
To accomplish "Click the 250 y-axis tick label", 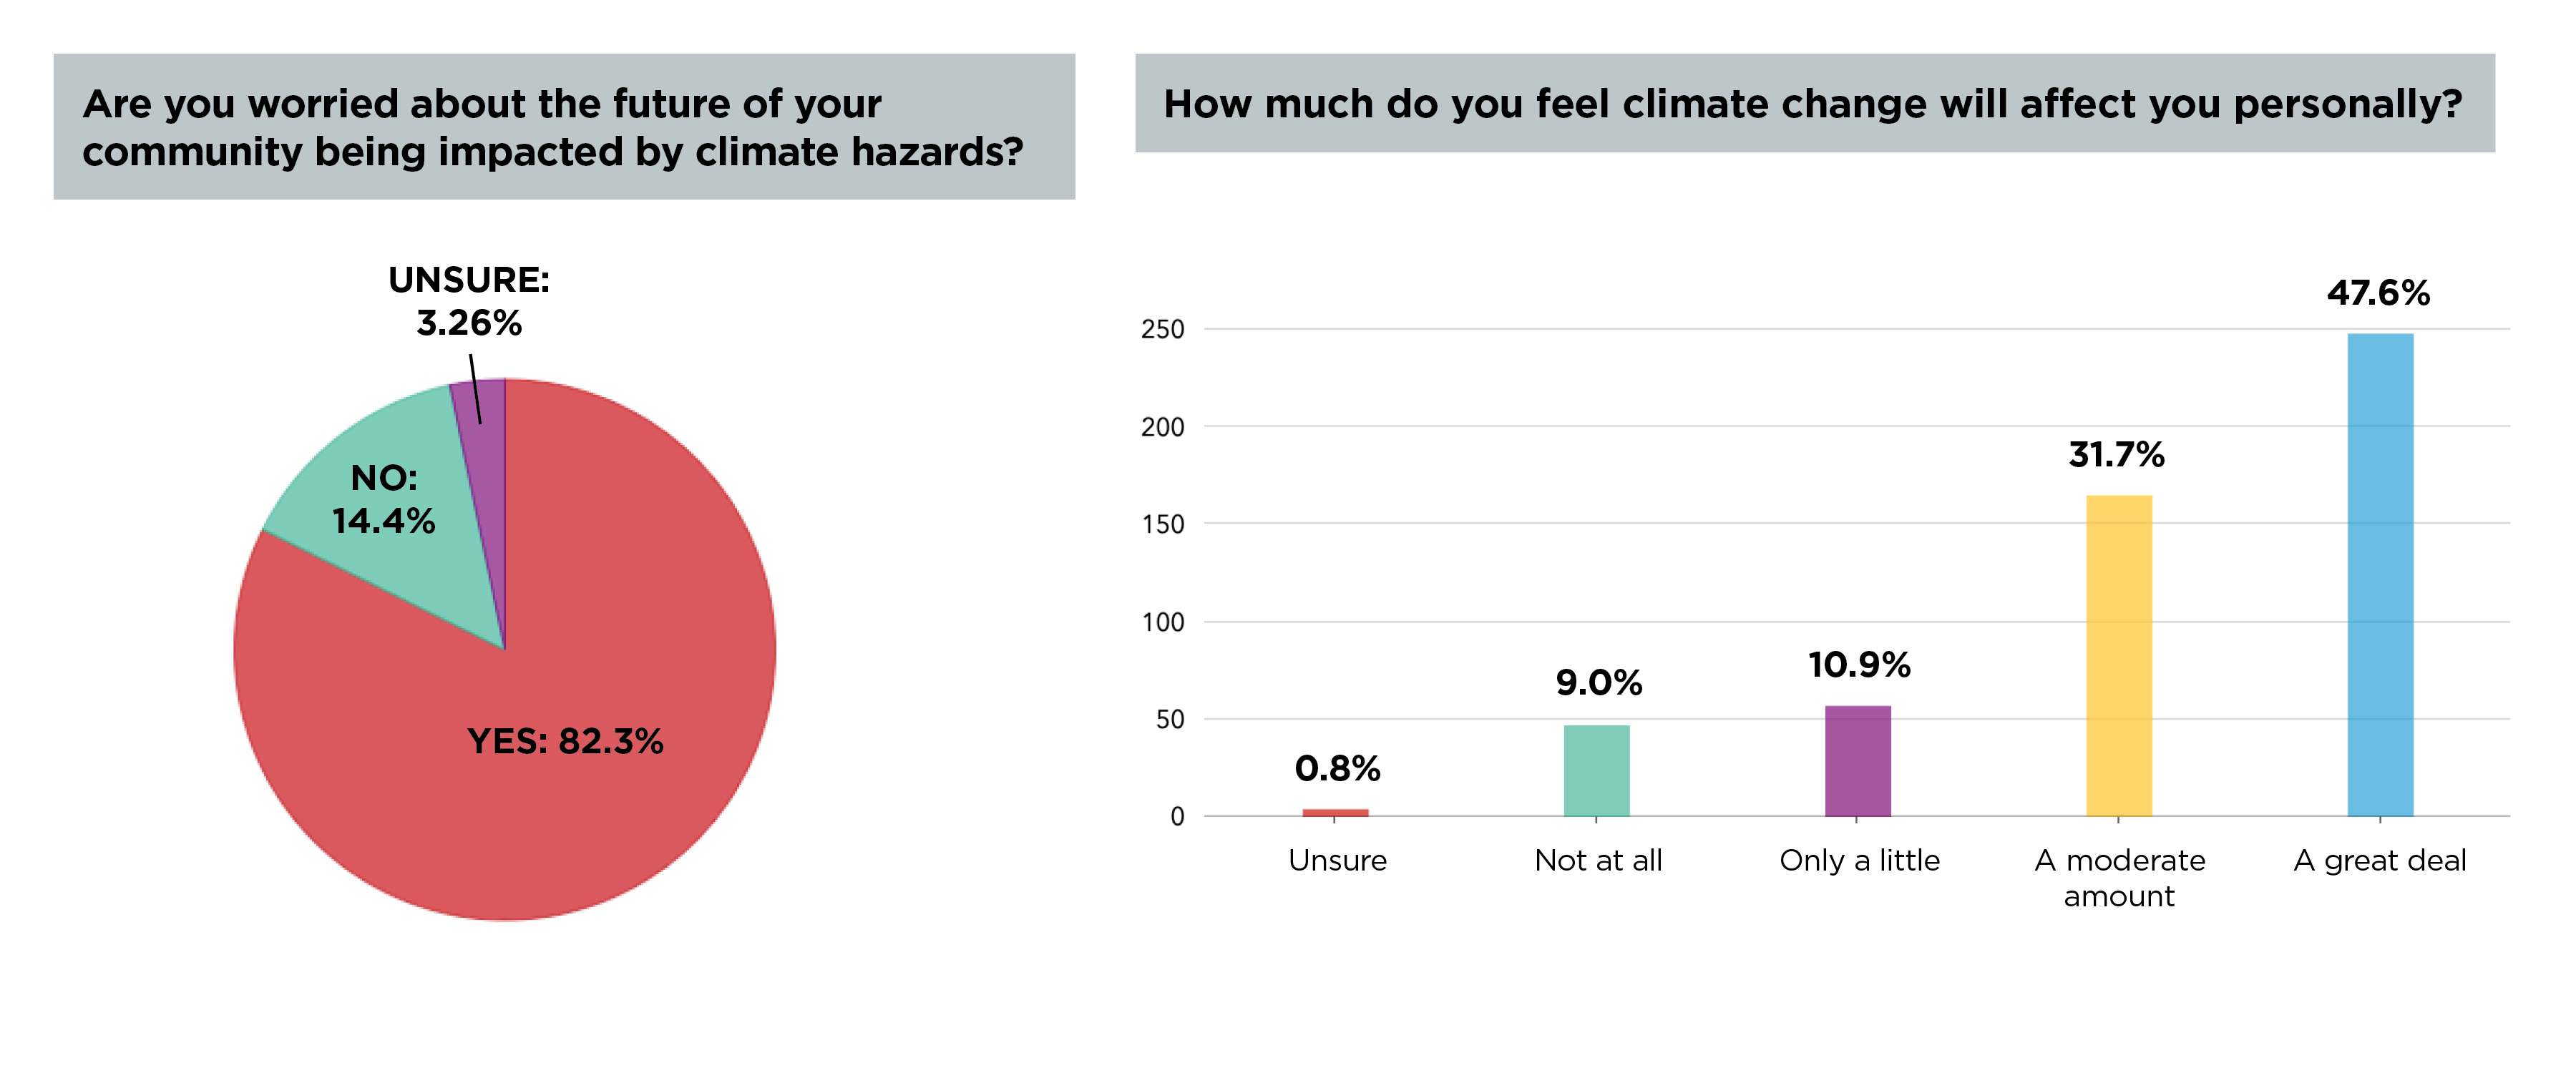I will click(1162, 329).
